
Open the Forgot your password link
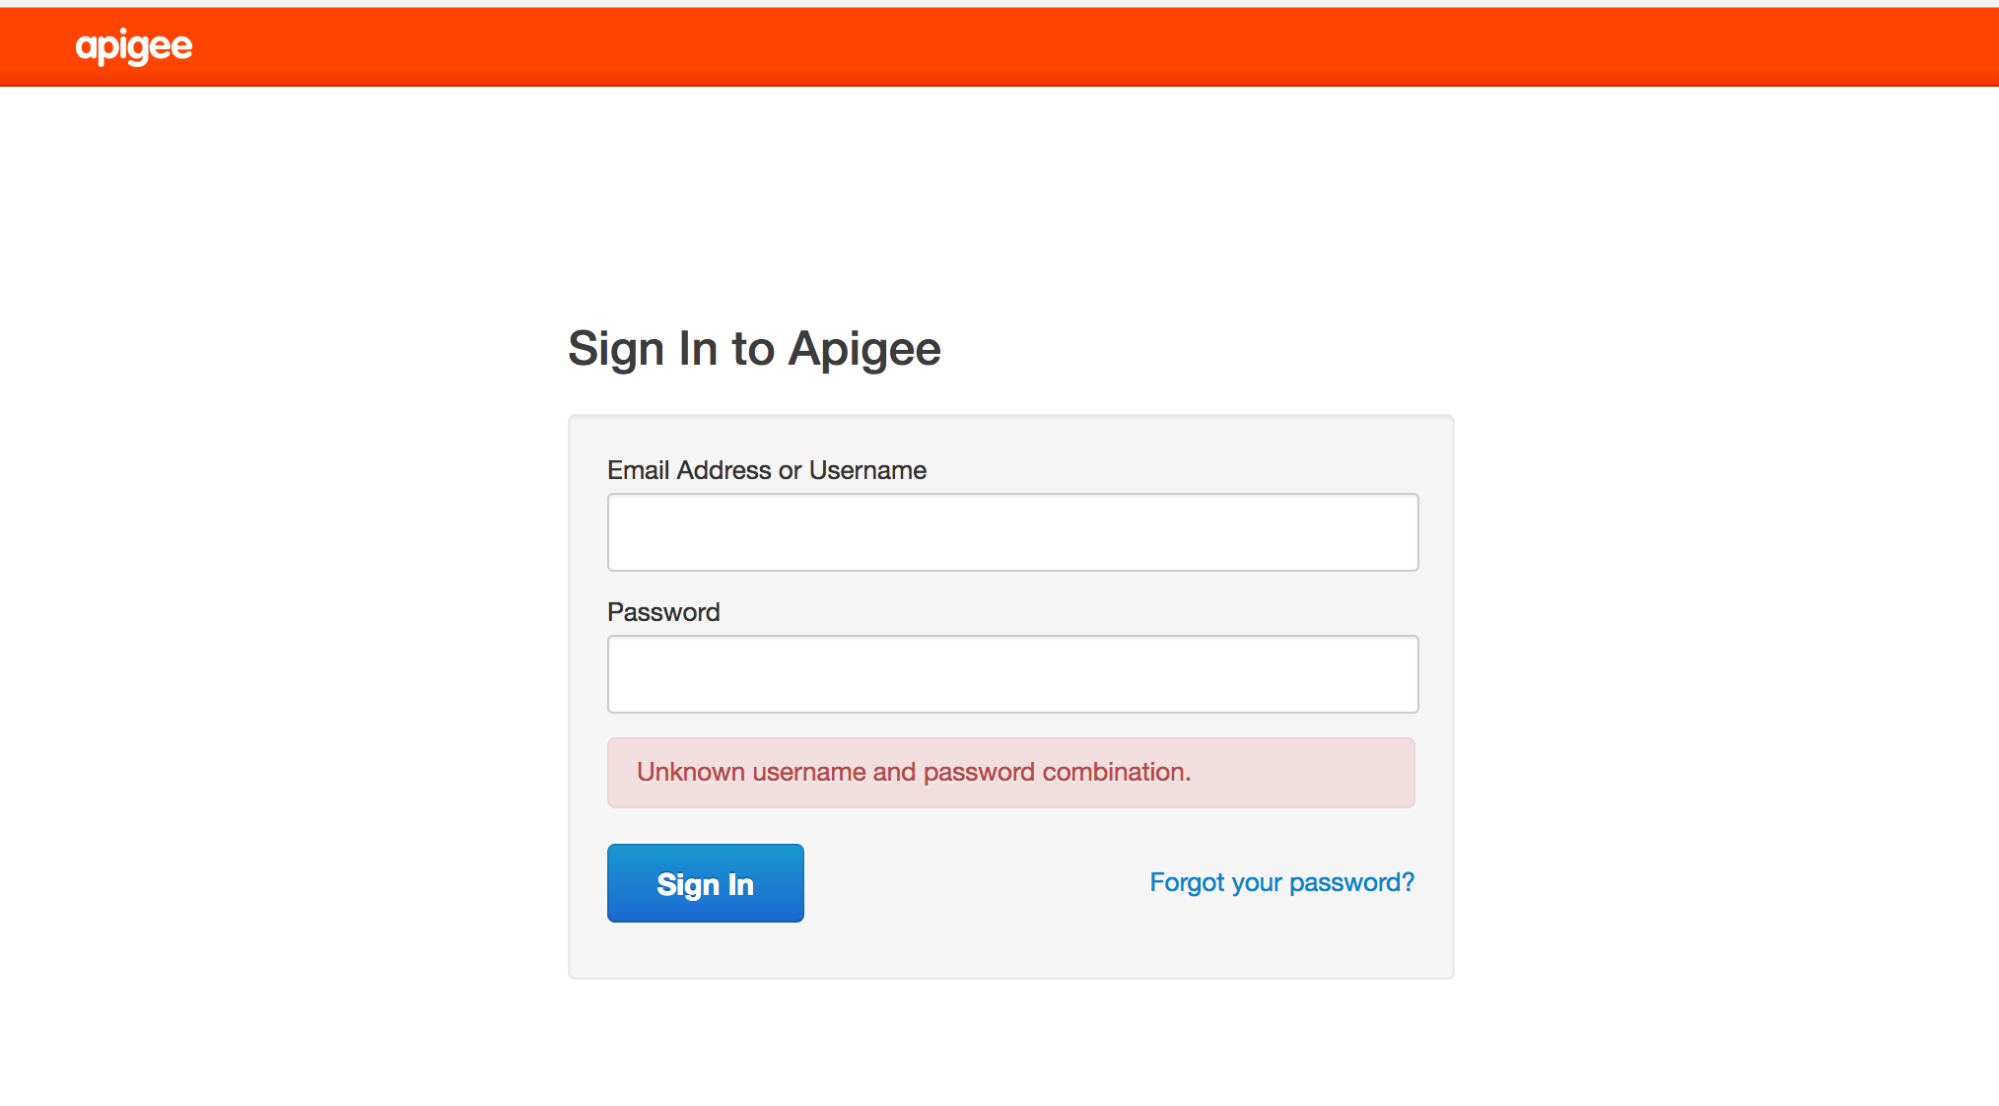click(x=1281, y=882)
